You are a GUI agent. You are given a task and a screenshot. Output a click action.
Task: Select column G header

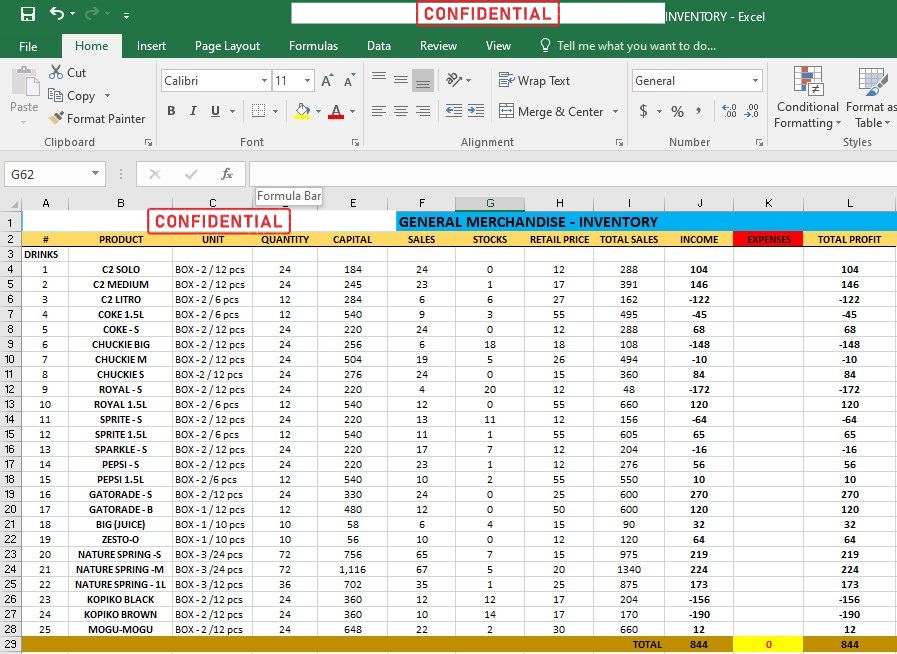(x=490, y=203)
